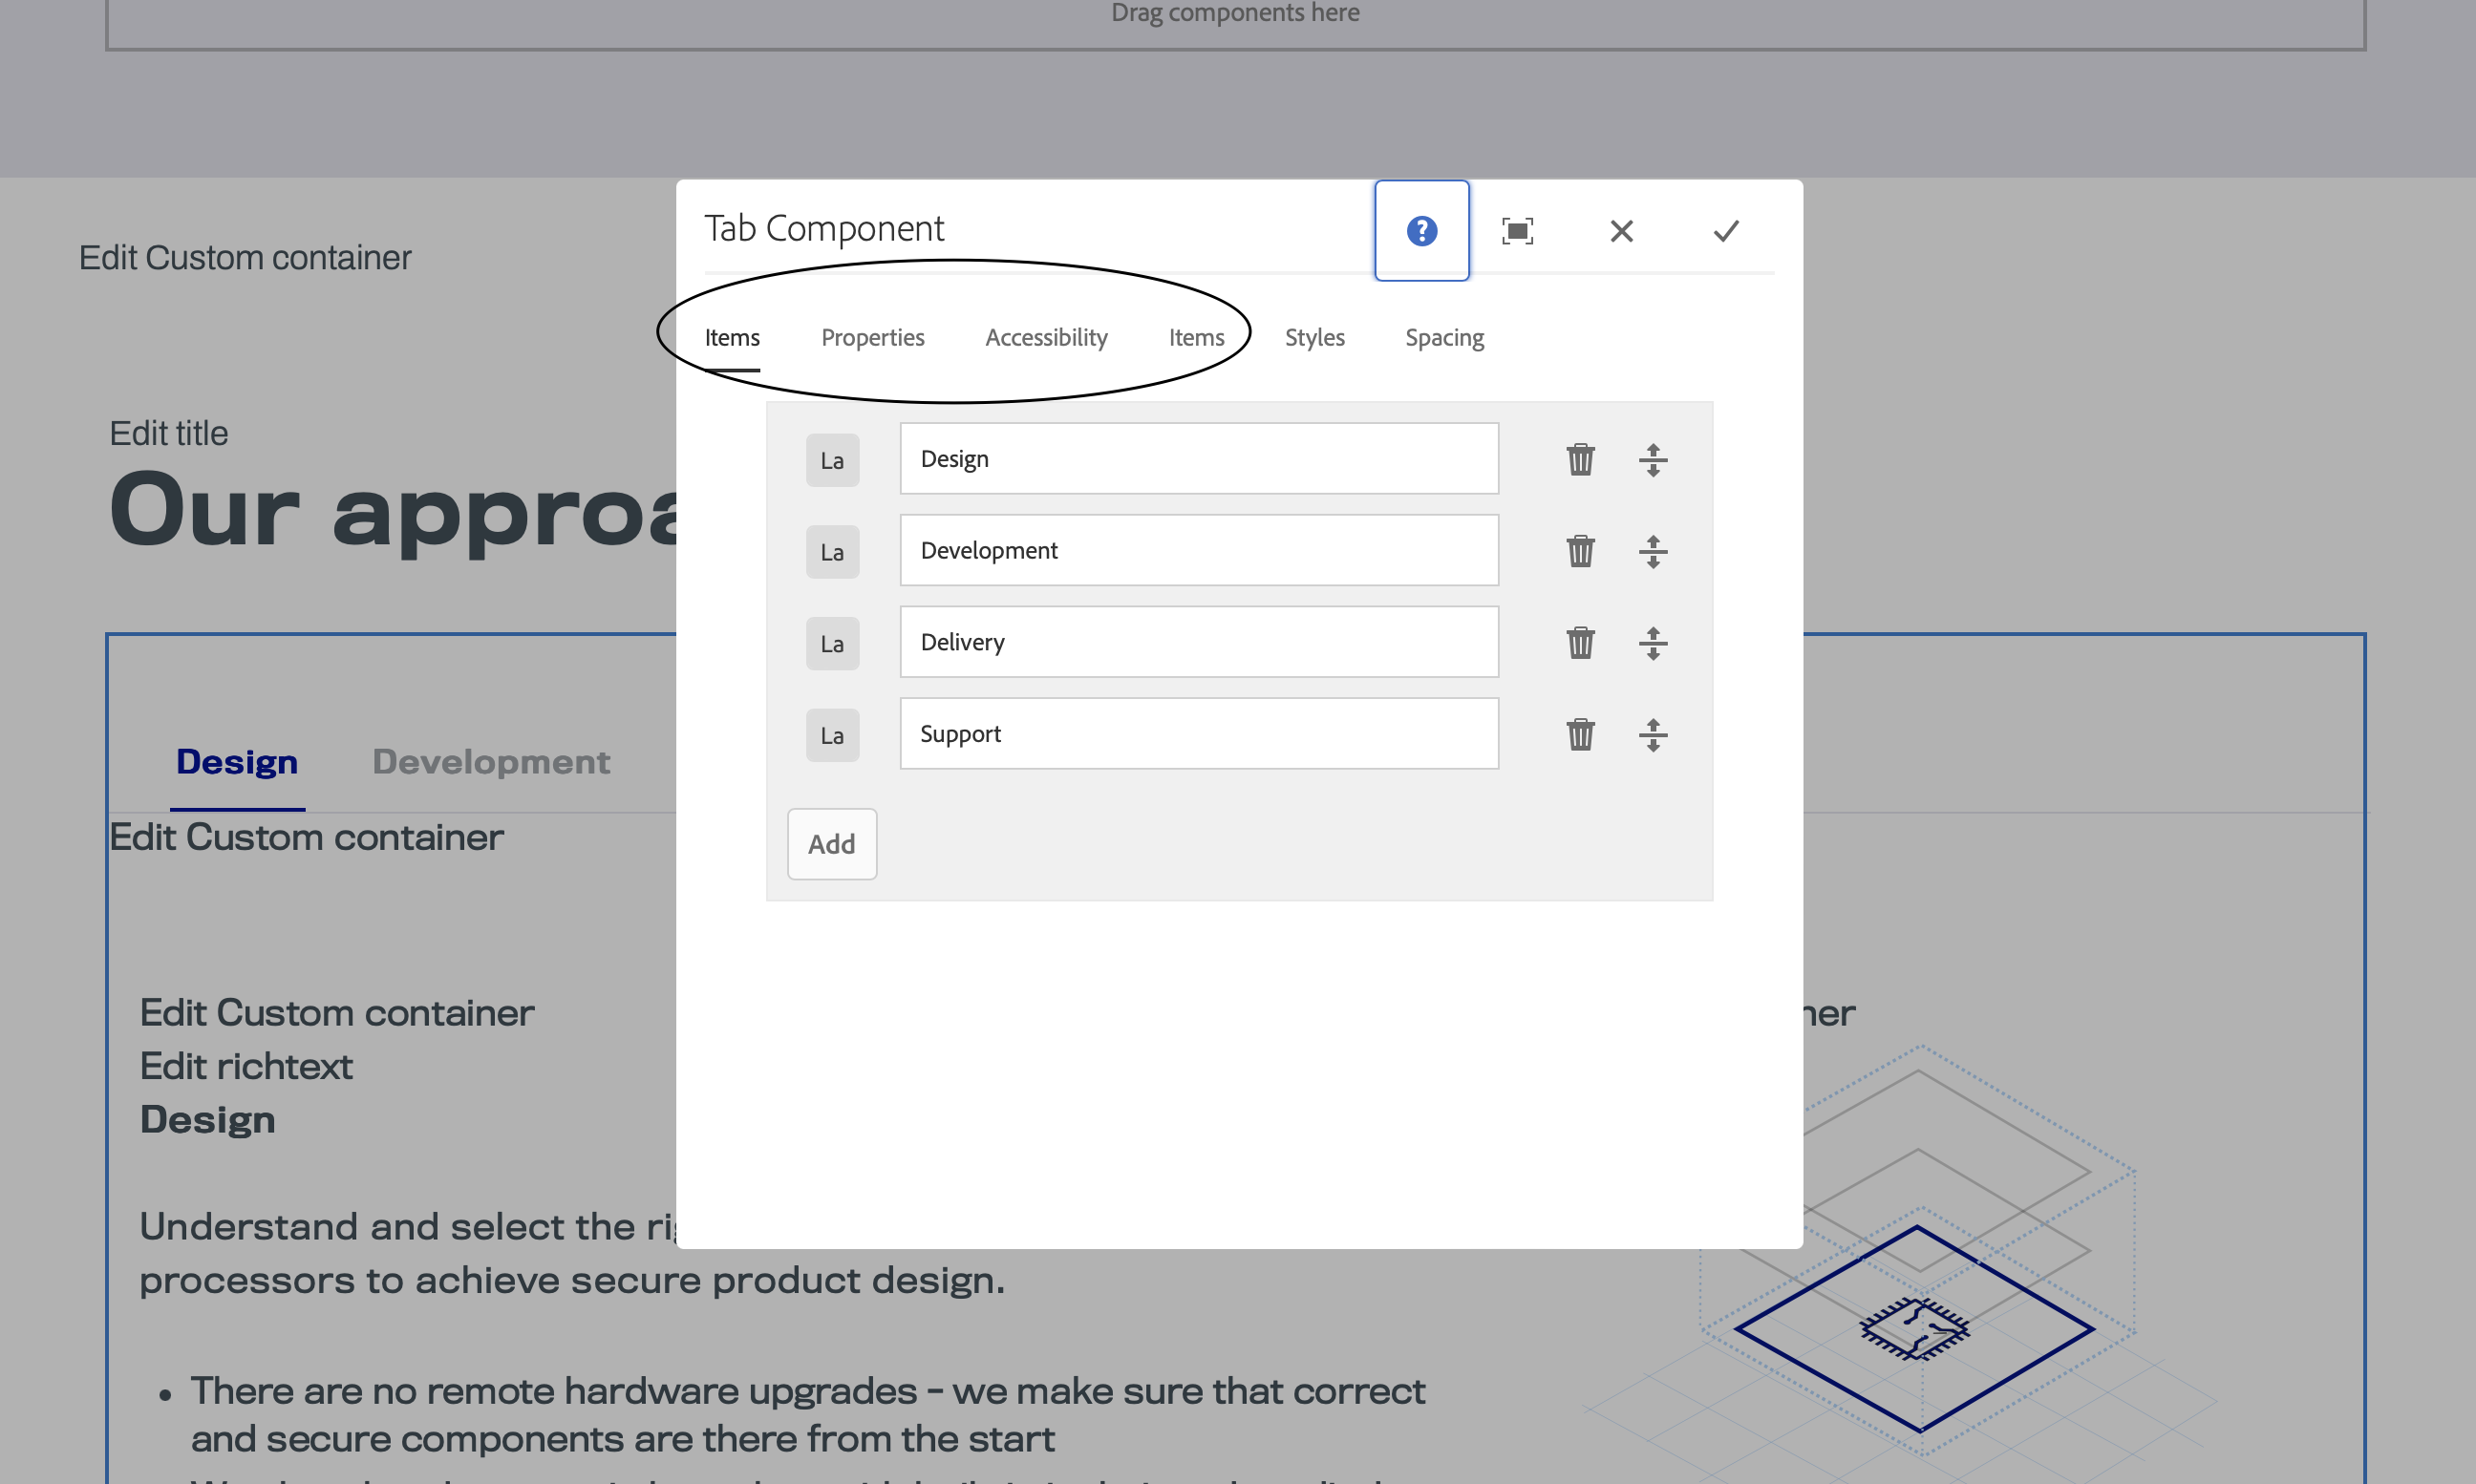The height and width of the screenshot is (1484, 2476).
Task: Click inside the Development label text field
Action: click(x=1197, y=550)
